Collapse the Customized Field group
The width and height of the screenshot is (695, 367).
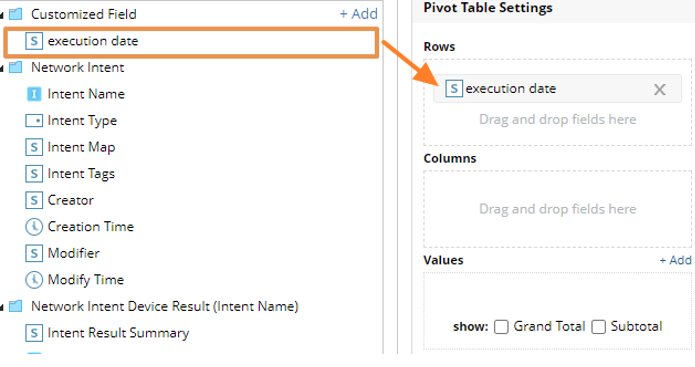(x=2, y=16)
